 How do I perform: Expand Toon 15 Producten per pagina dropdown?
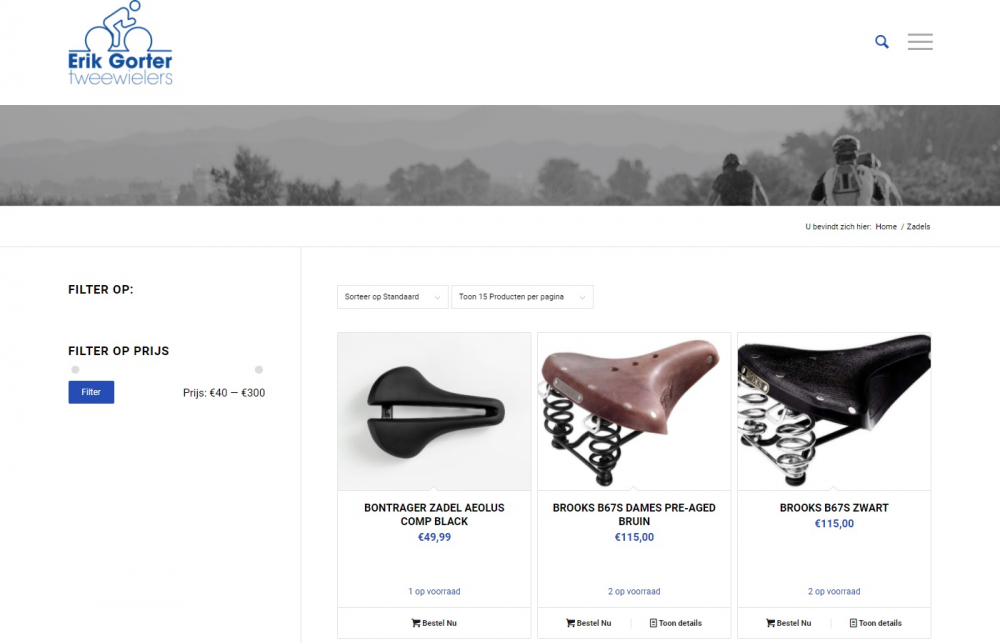[522, 297]
